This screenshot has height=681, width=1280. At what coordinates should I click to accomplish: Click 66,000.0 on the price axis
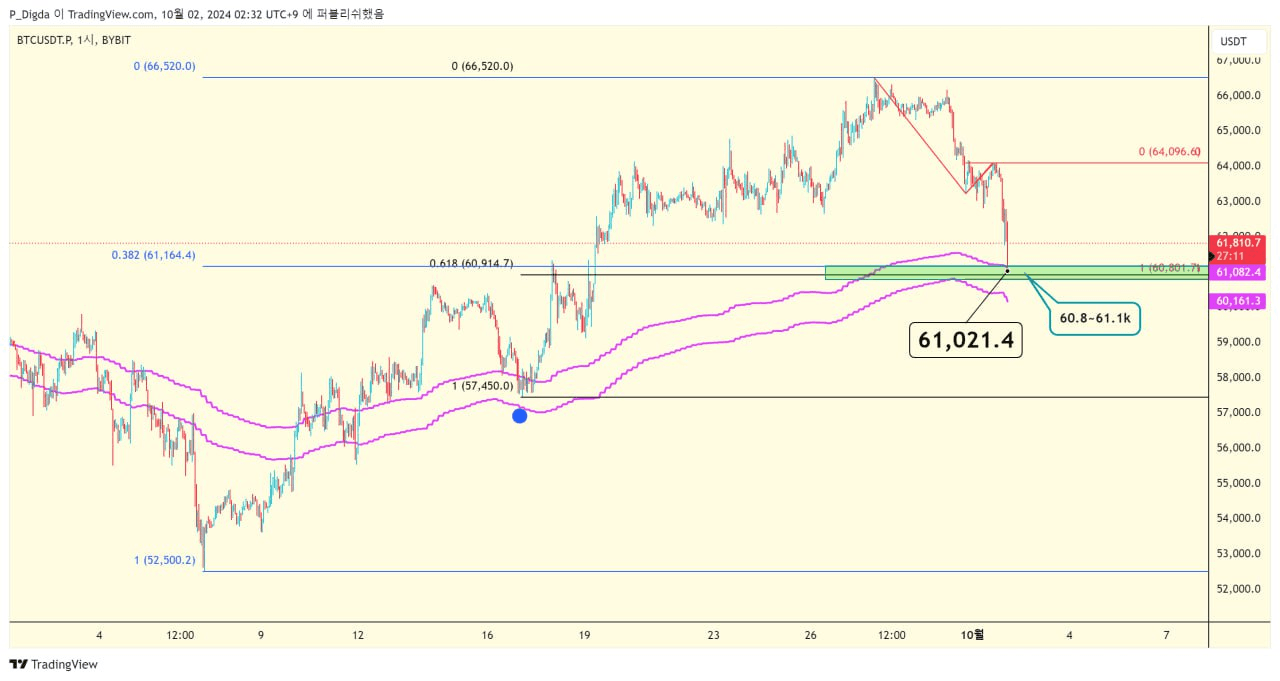(1238, 96)
